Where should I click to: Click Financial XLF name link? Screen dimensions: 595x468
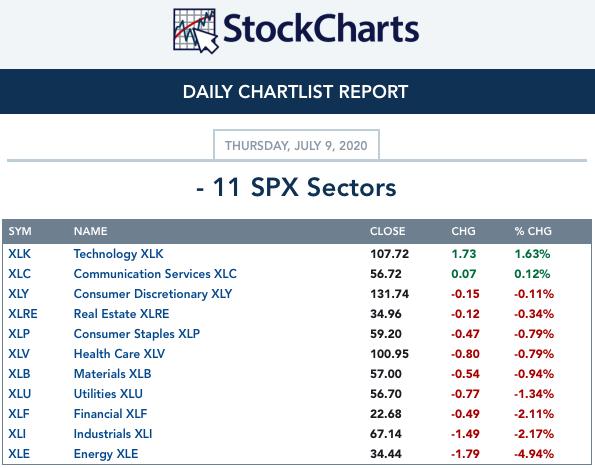click(110, 414)
